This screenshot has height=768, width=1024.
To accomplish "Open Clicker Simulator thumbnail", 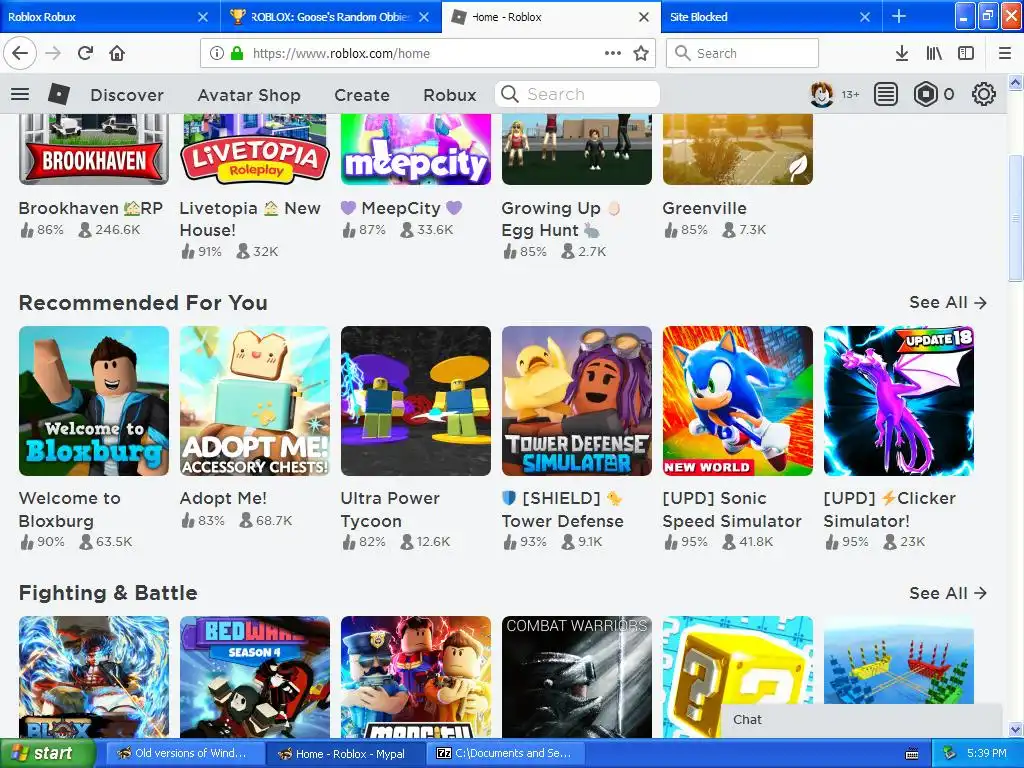I will click(x=899, y=401).
